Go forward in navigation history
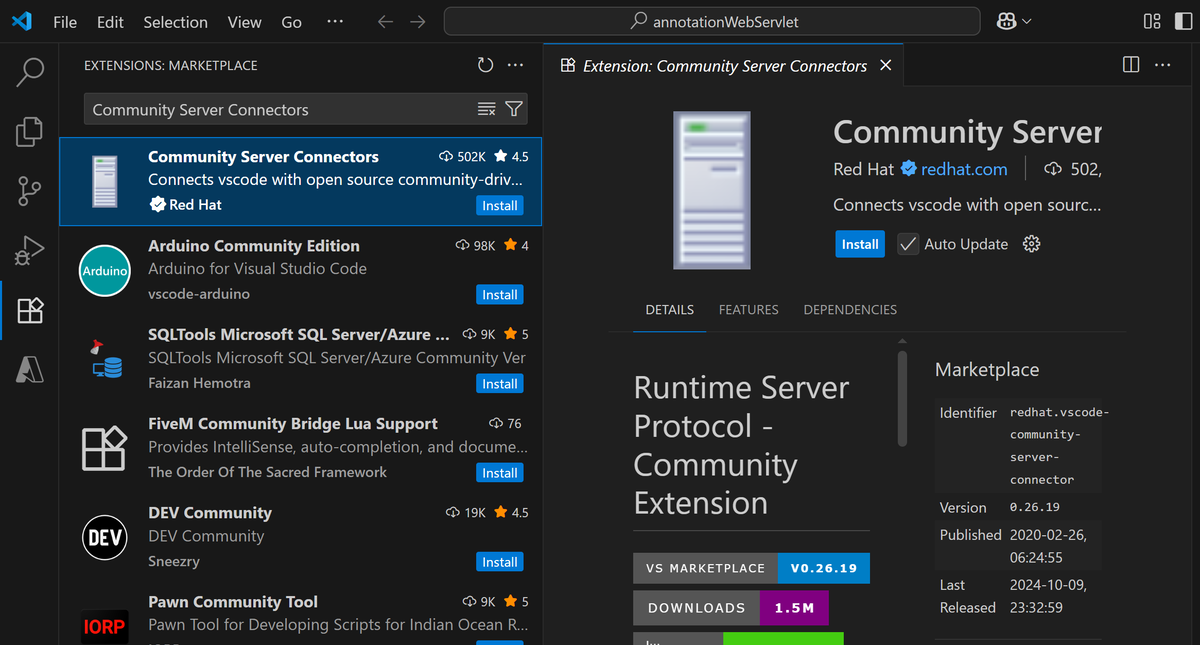This screenshot has width=1200, height=645. pyautogui.click(x=418, y=21)
